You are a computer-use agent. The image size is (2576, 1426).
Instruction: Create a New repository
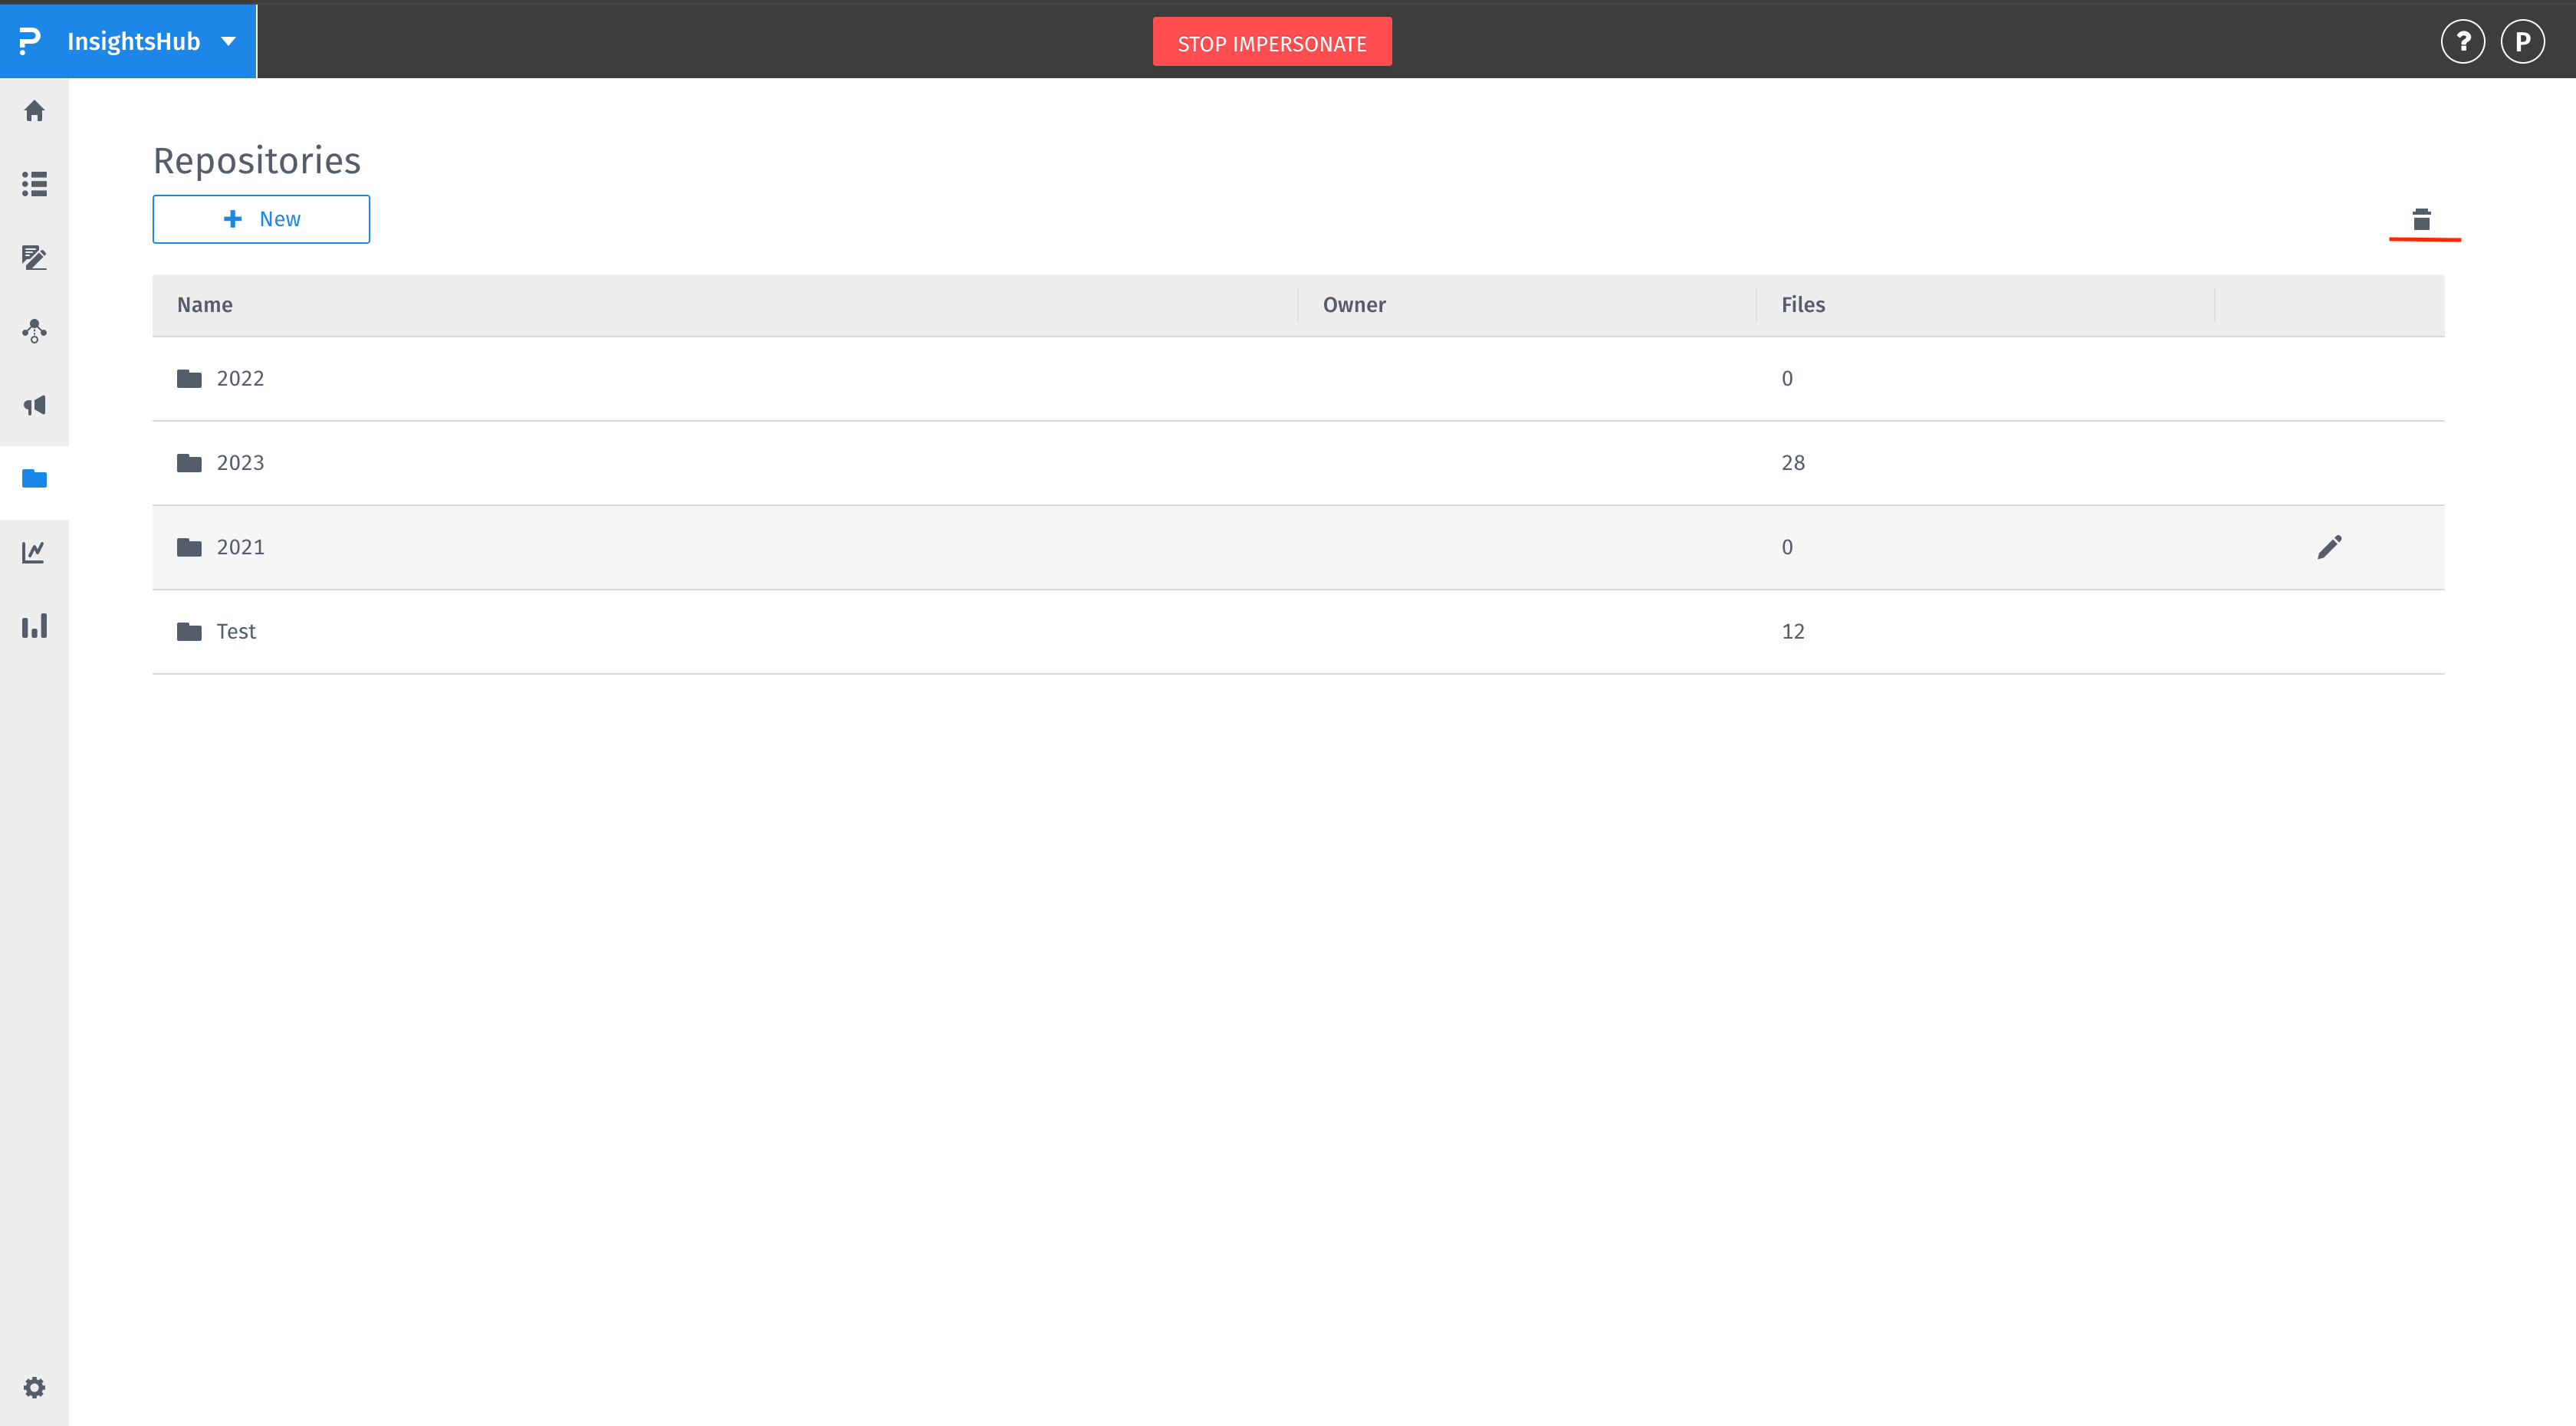tap(261, 219)
